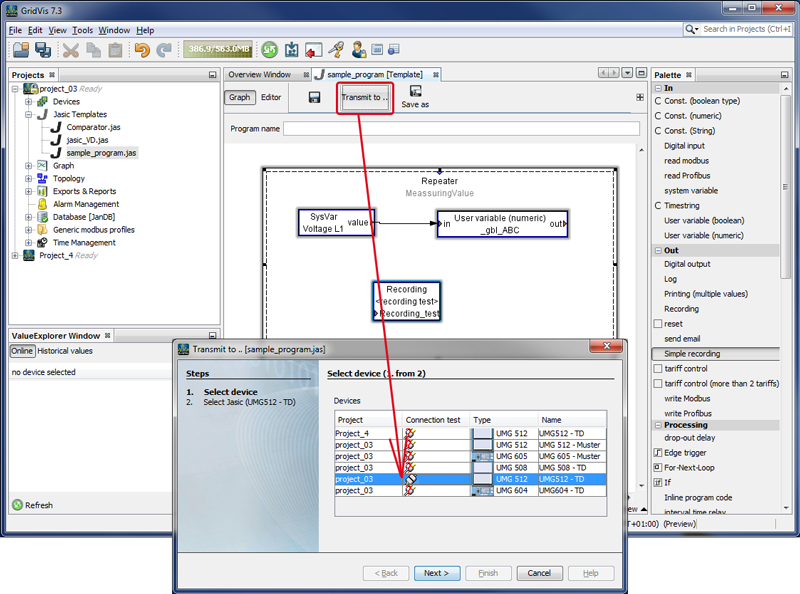Viewport: 800px width, 594px height.
Task: Click the Undo arrow in the toolbar
Action: [x=142, y=49]
